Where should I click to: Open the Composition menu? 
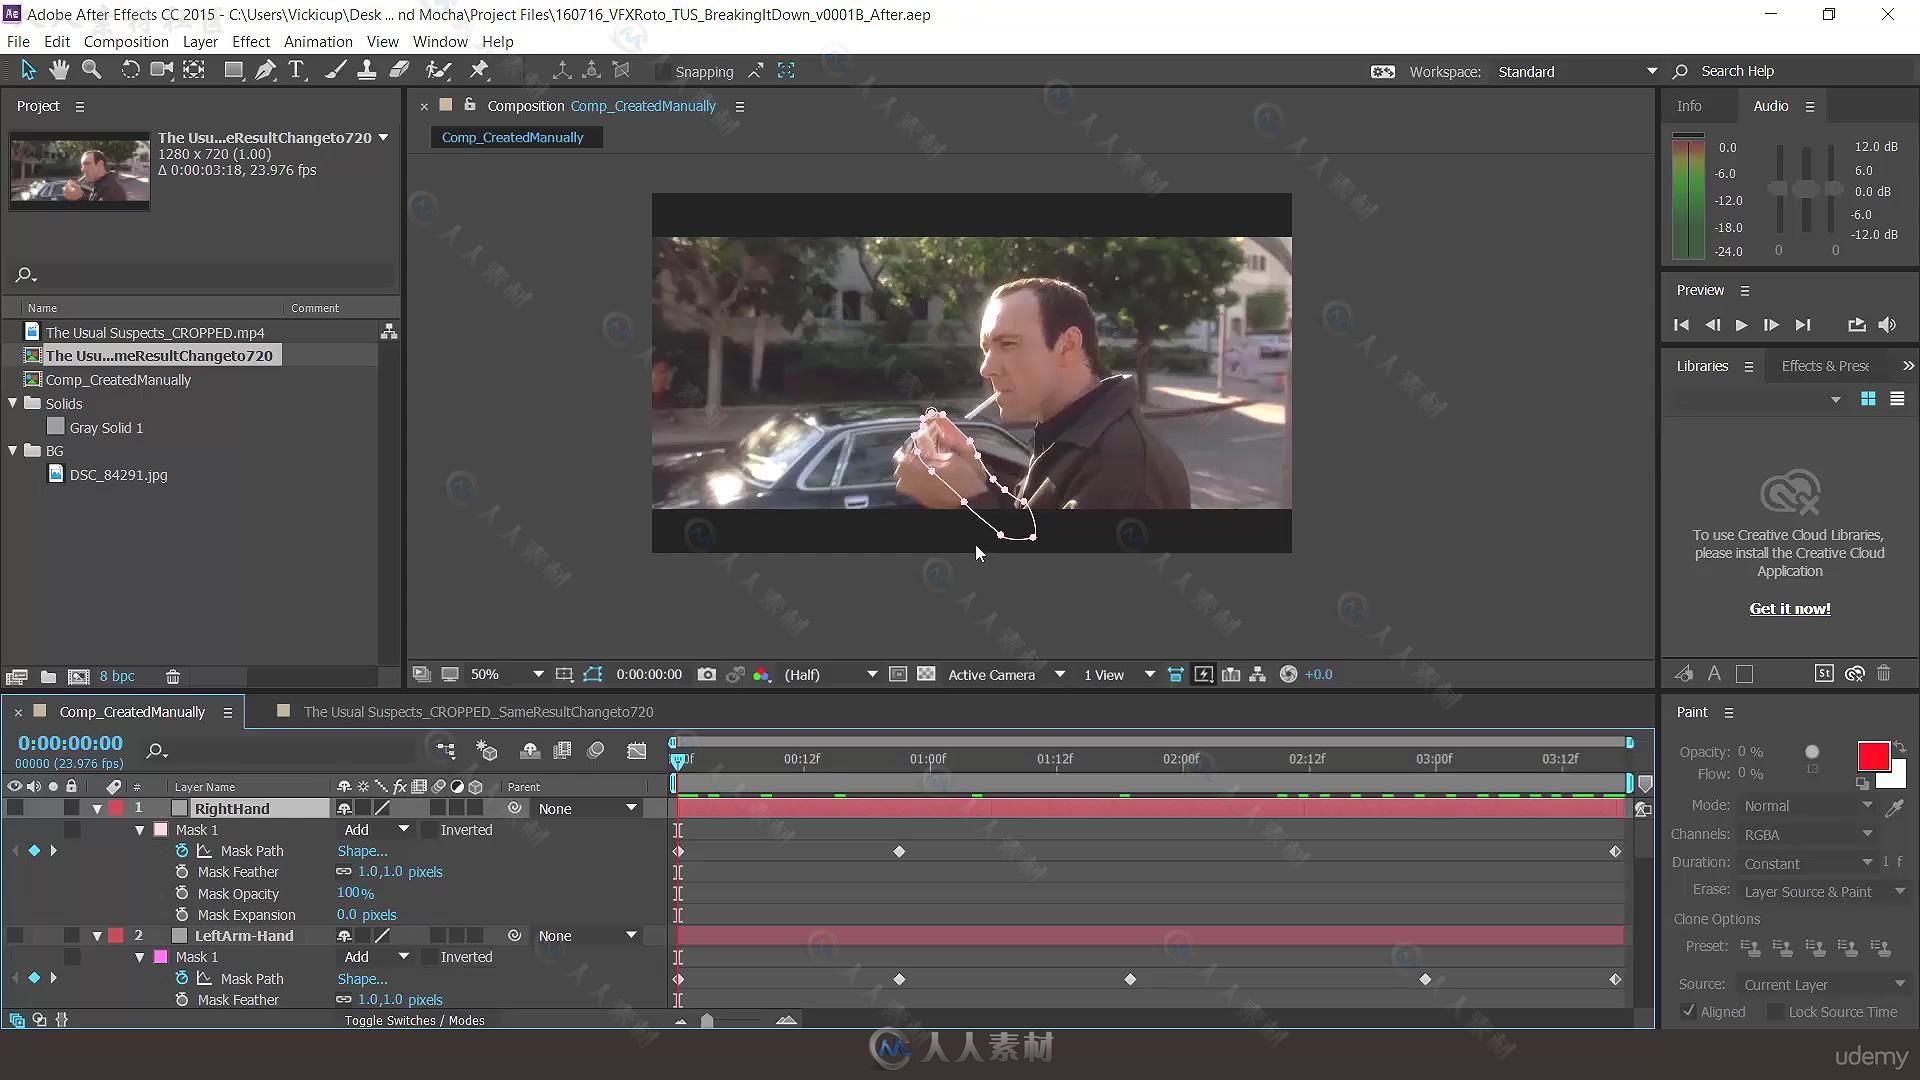(x=124, y=41)
